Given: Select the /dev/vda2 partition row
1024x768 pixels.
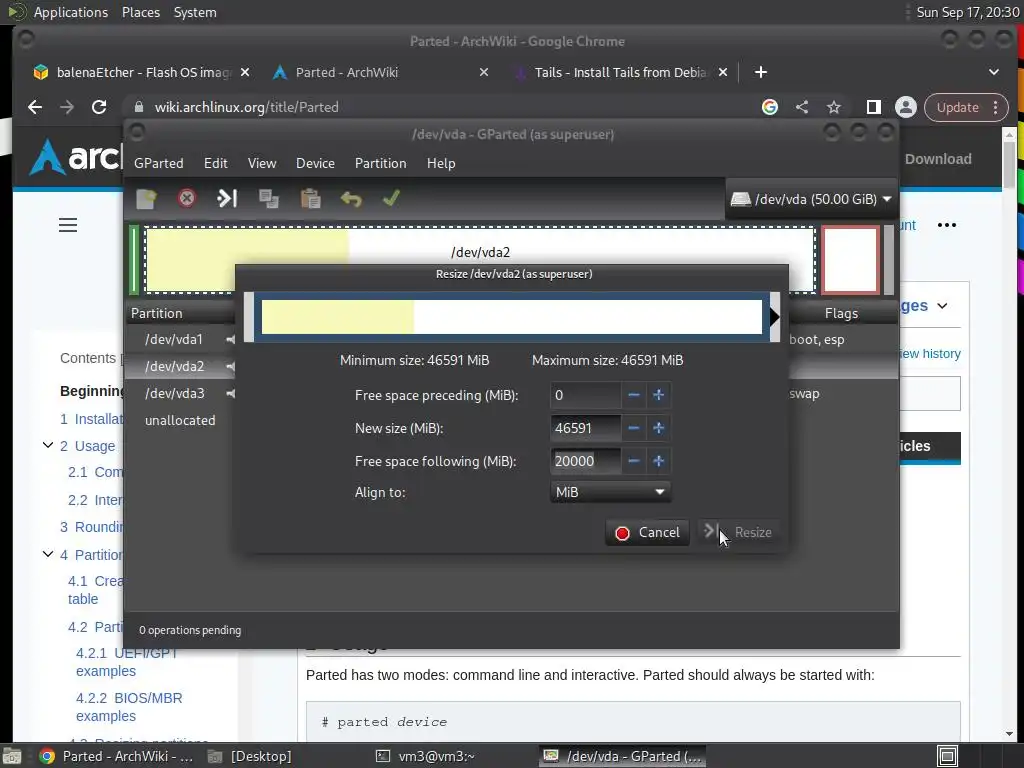Looking at the screenshot, I should click(x=180, y=366).
